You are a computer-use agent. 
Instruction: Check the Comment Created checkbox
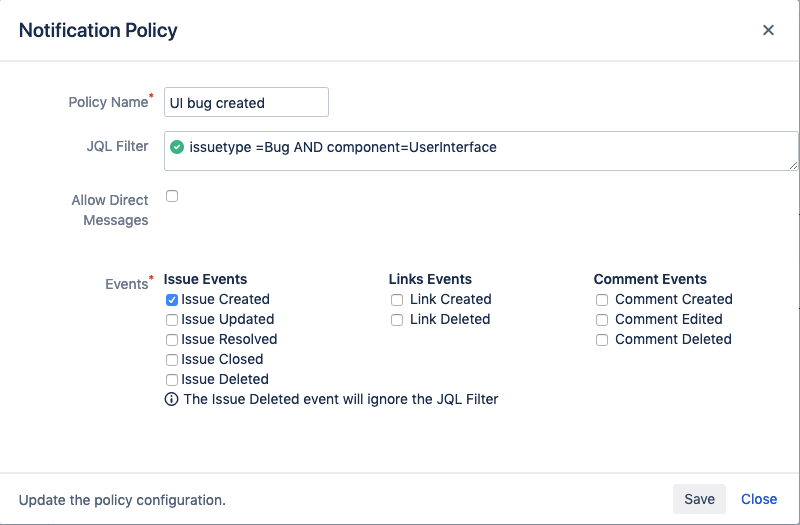[x=602, y=299]
